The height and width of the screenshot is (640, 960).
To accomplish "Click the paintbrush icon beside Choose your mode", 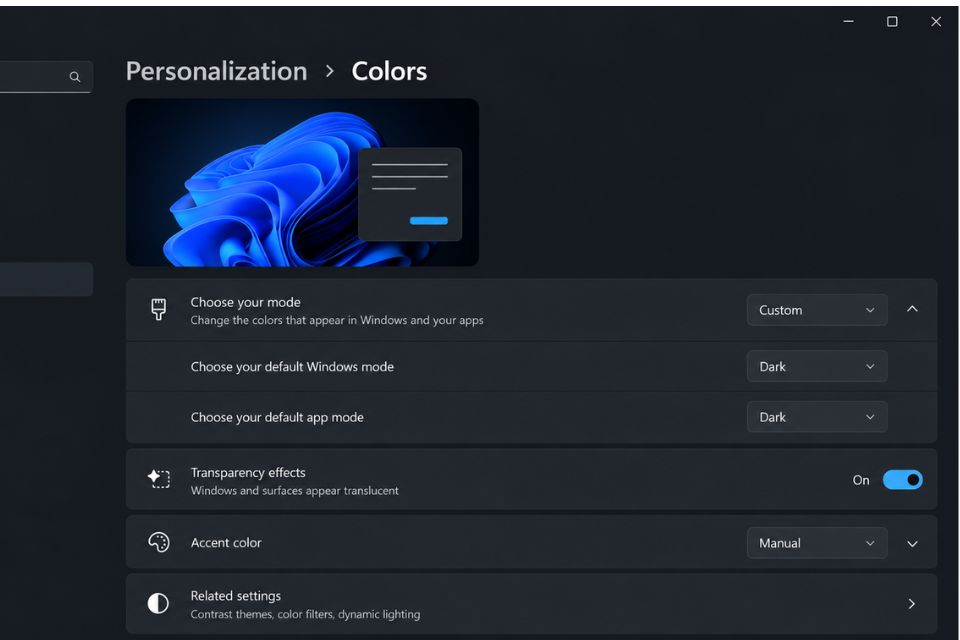I will coord(159,309).
